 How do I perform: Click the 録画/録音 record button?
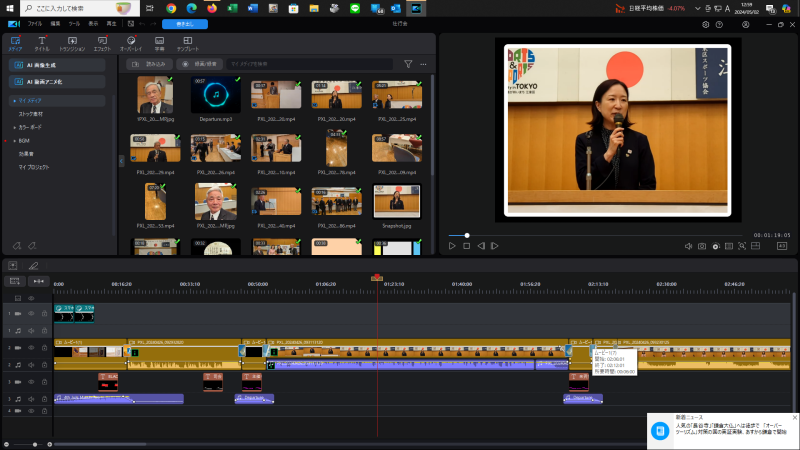point(199,64)
